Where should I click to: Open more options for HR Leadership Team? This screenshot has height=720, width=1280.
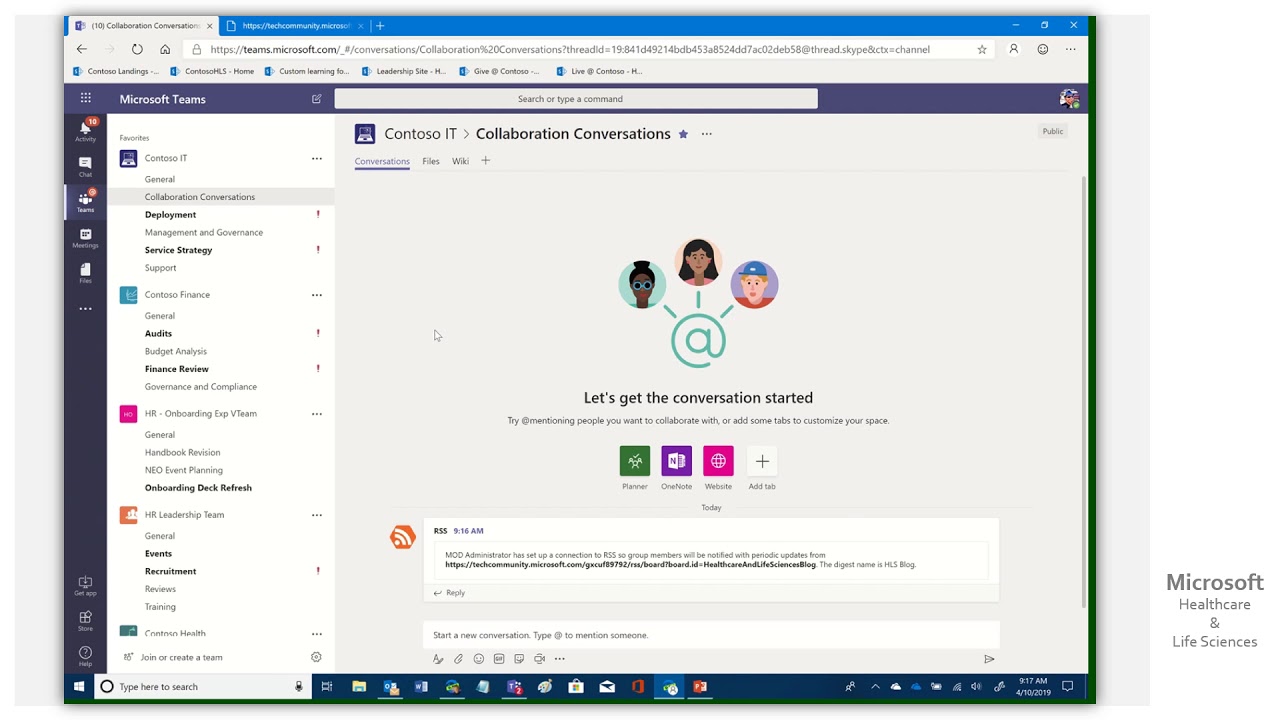tap(317, 515)
